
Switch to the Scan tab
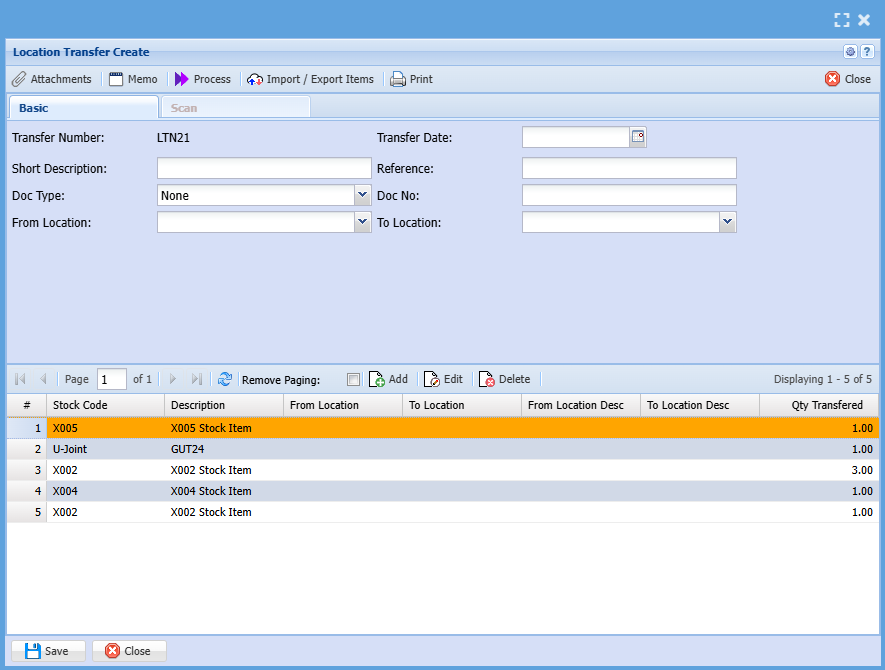click(184, 108)
